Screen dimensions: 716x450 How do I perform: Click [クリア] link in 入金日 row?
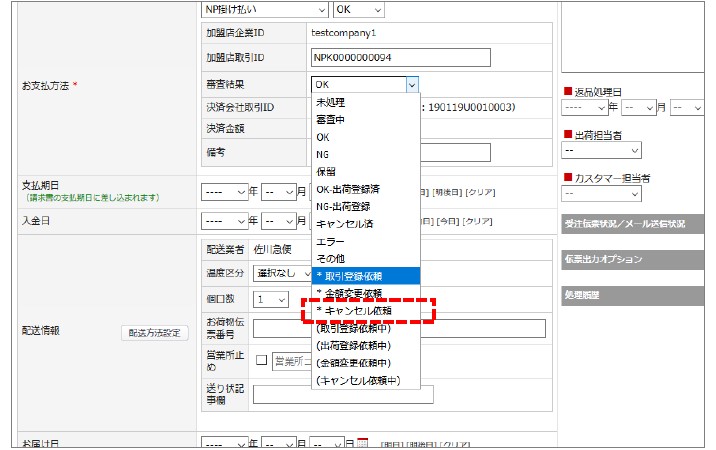477,222
